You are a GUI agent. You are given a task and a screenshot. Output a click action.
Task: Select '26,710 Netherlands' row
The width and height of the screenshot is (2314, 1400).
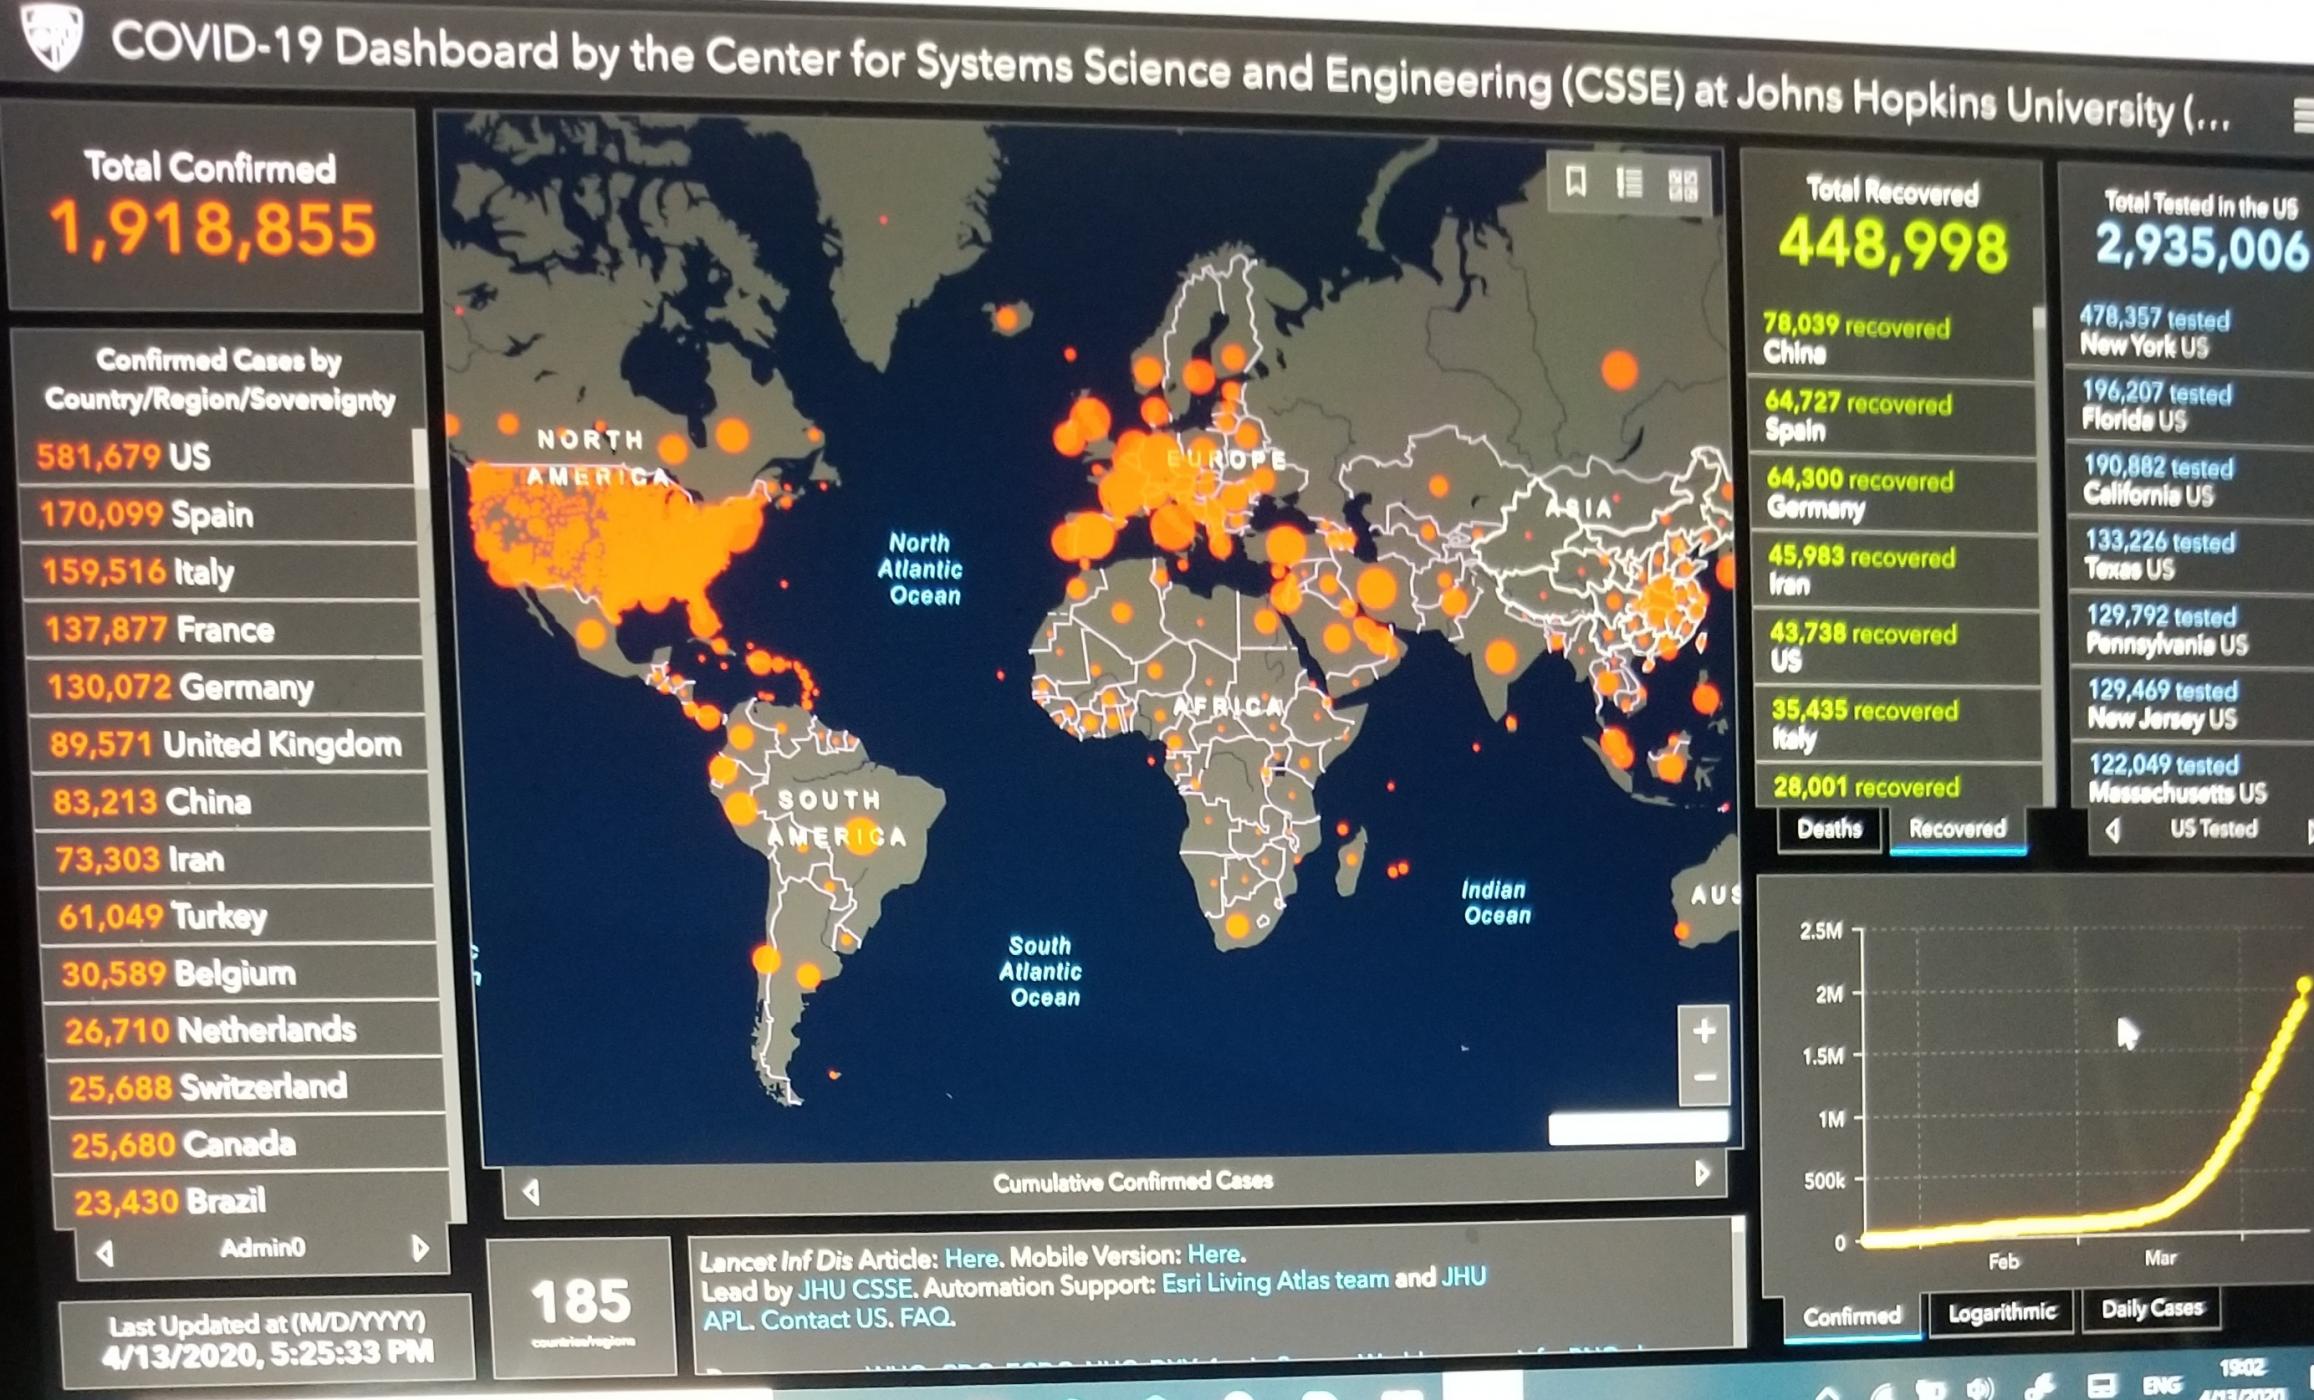point(244,1030)
